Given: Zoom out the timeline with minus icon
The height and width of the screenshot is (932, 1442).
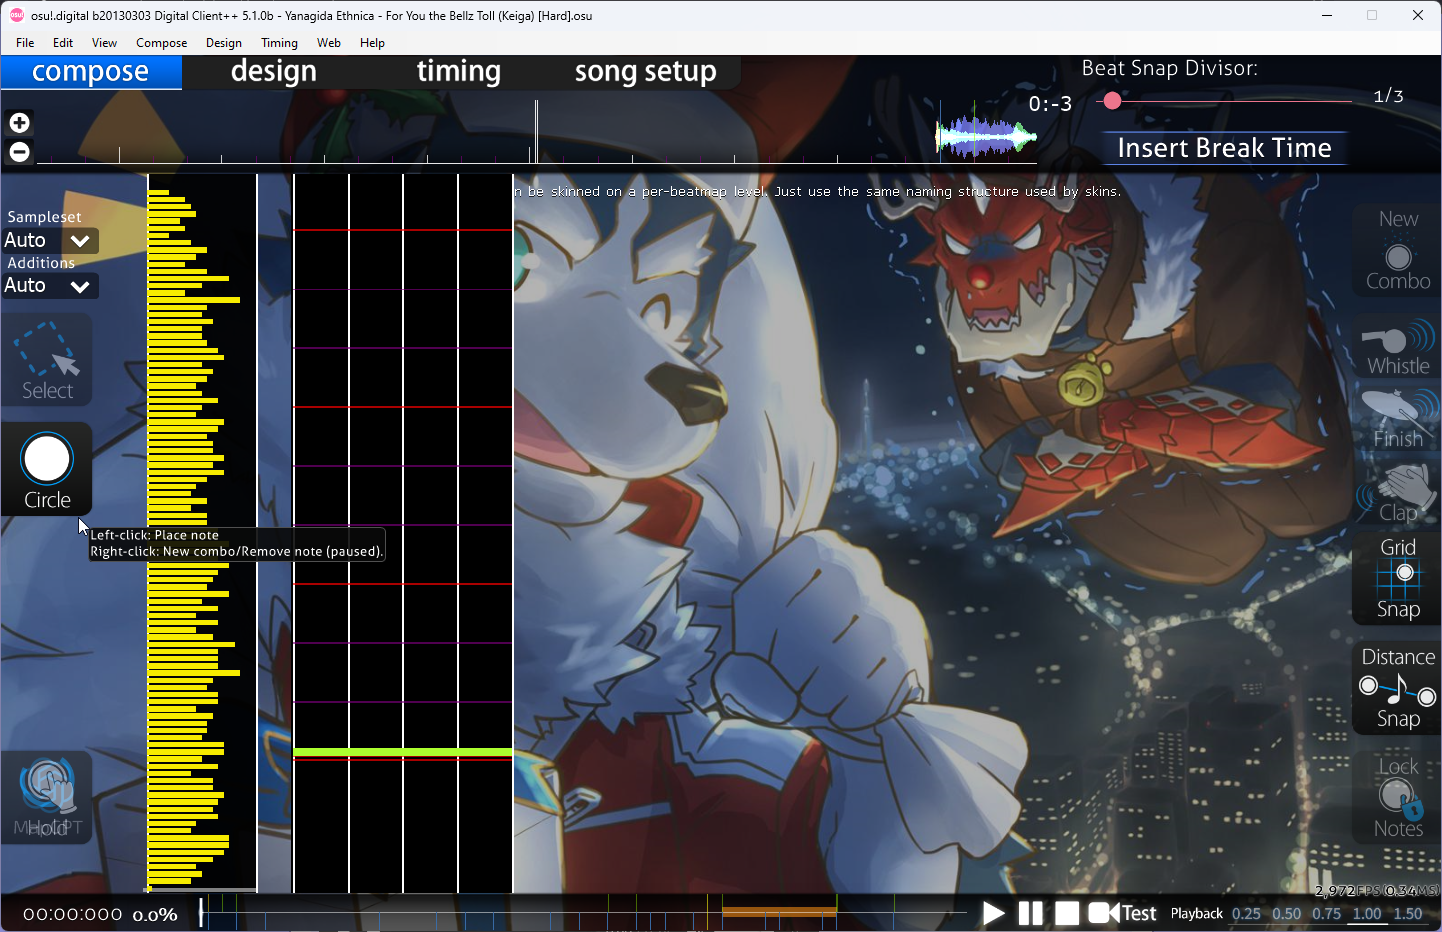Looking at the screenshot, I should pos(19,152).
